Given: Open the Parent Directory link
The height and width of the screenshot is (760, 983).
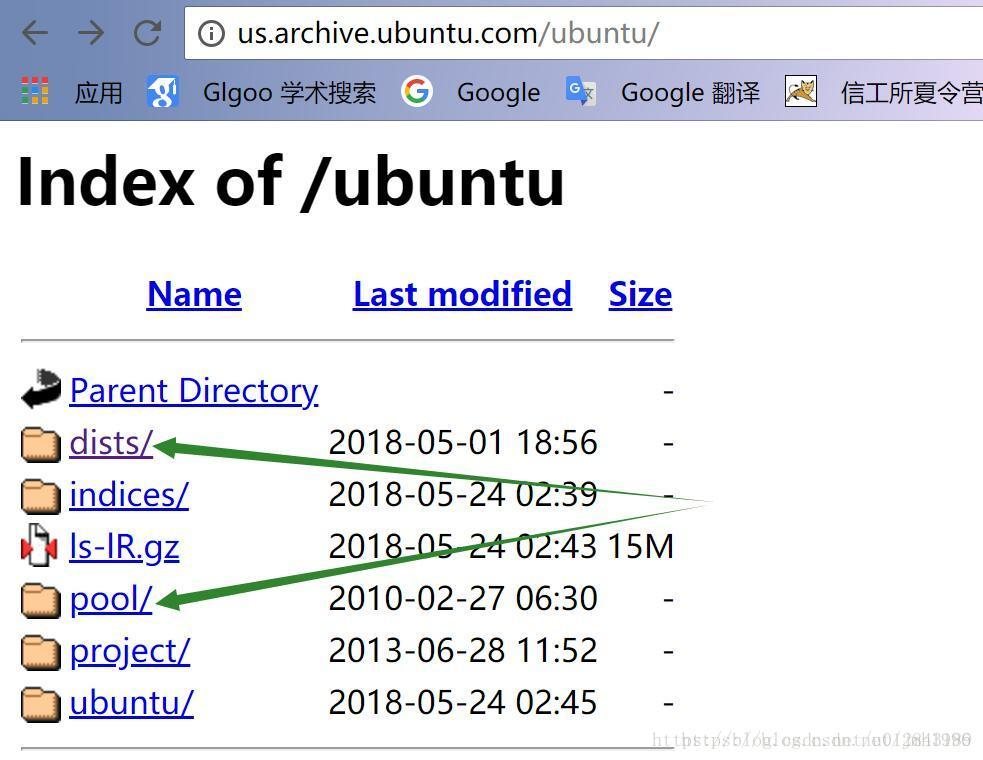Looking at the screenshot, I should [x=194, y=390].
